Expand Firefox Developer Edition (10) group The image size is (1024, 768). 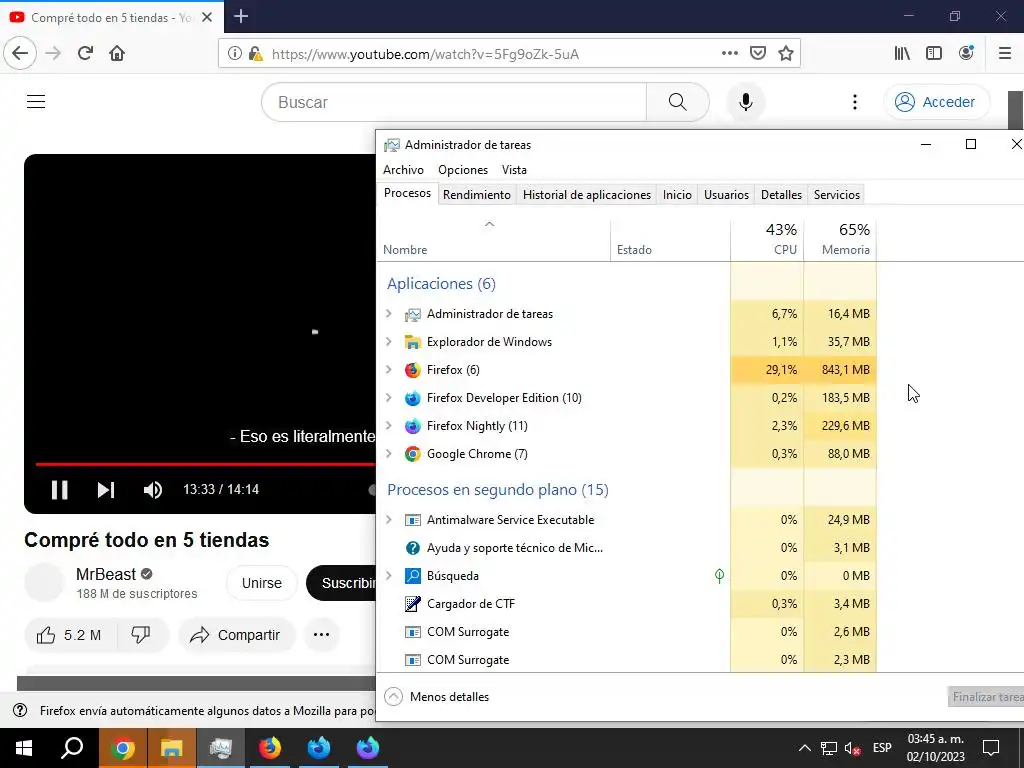coord(389,398)
